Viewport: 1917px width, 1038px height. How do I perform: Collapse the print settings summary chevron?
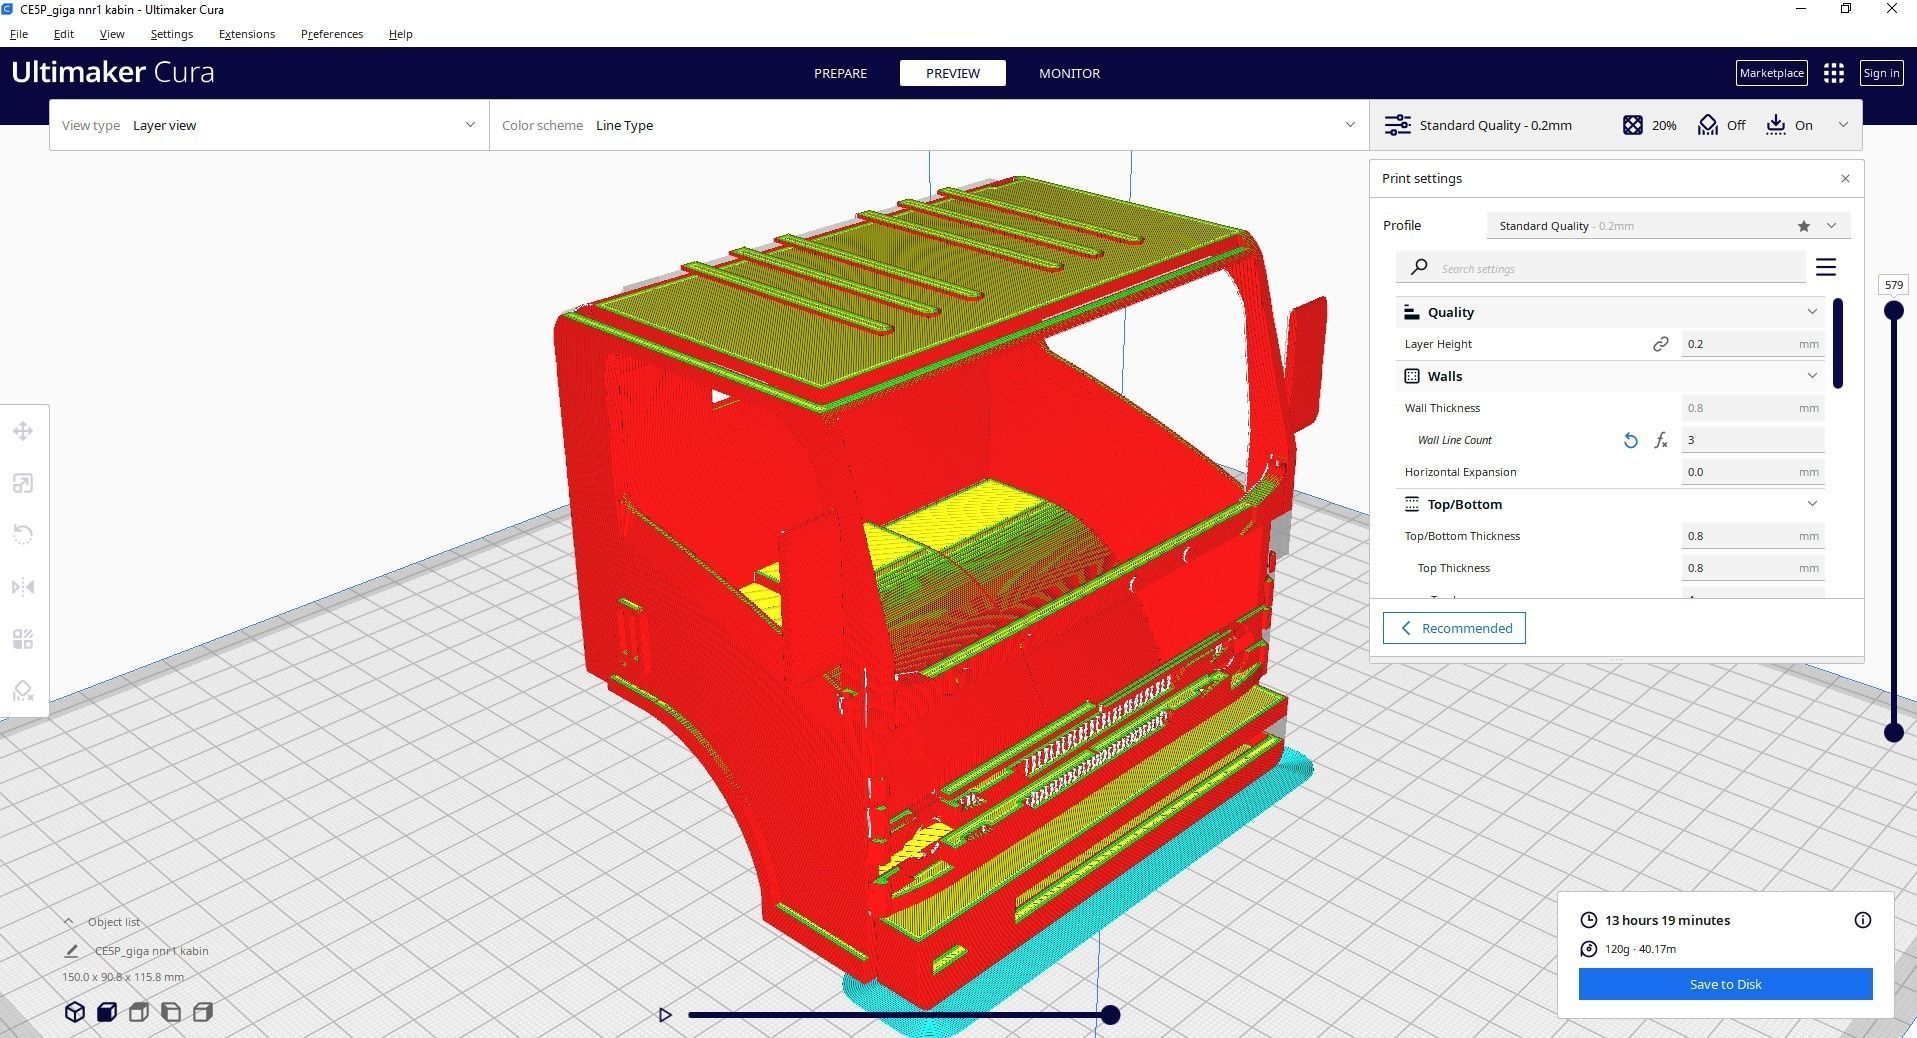pyautogui.click(x=1842, y=125)
